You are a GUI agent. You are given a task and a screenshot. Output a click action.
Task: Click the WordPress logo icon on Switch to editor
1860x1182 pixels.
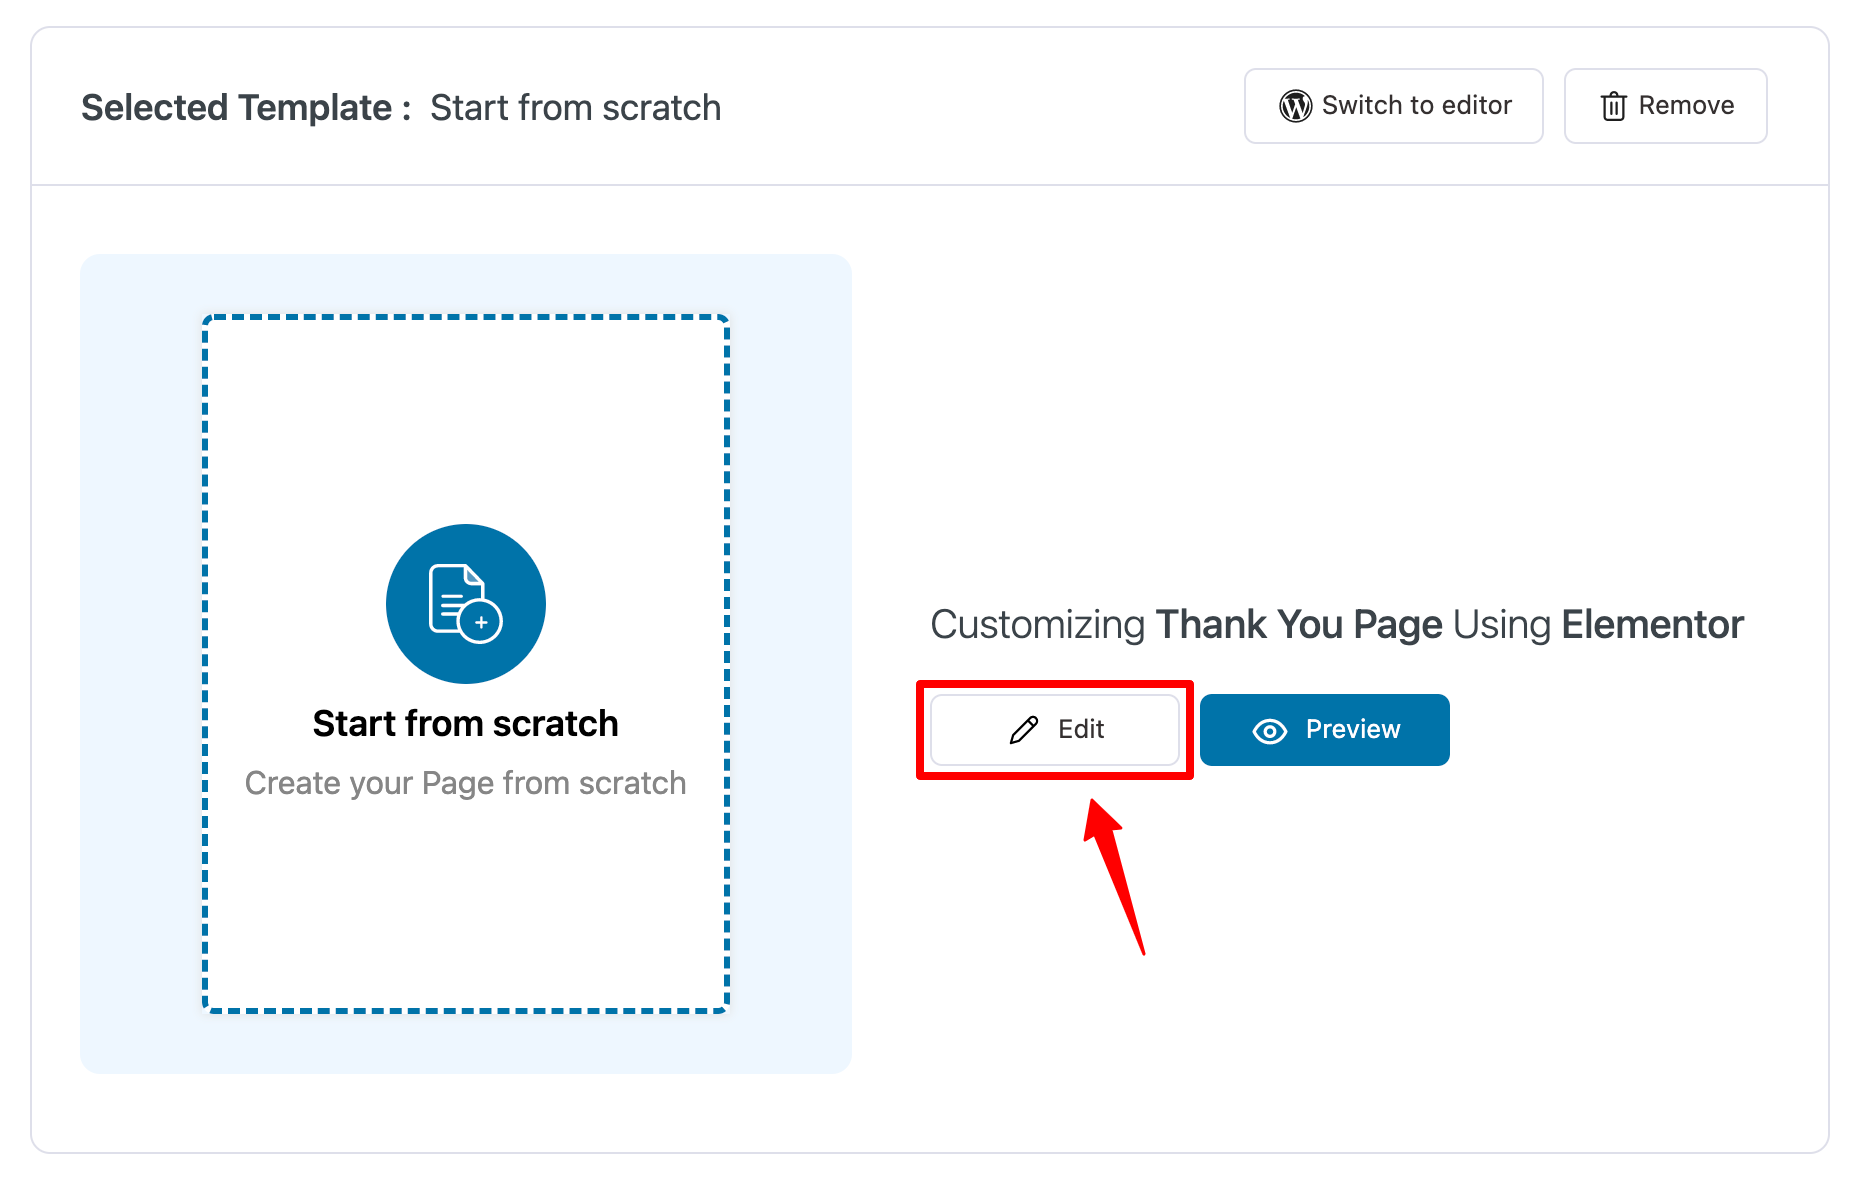pyautogui.click(x=1295, y=105)
